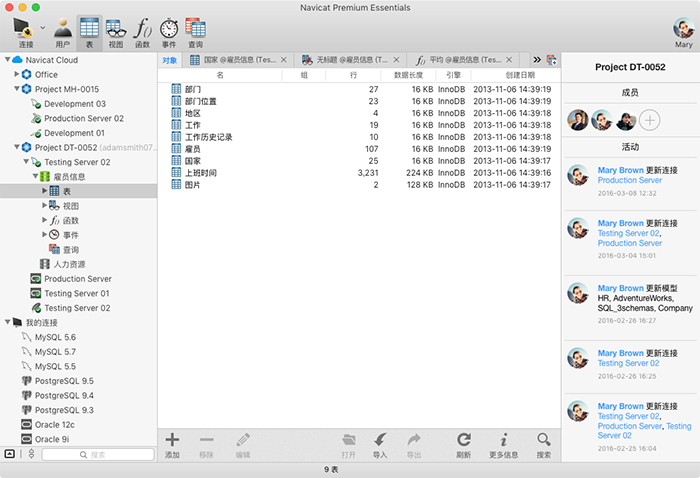The height and width of the screenshot is (478, 700).
Task: Collapse the Project MH-0015 node
Action: point(17,88)
